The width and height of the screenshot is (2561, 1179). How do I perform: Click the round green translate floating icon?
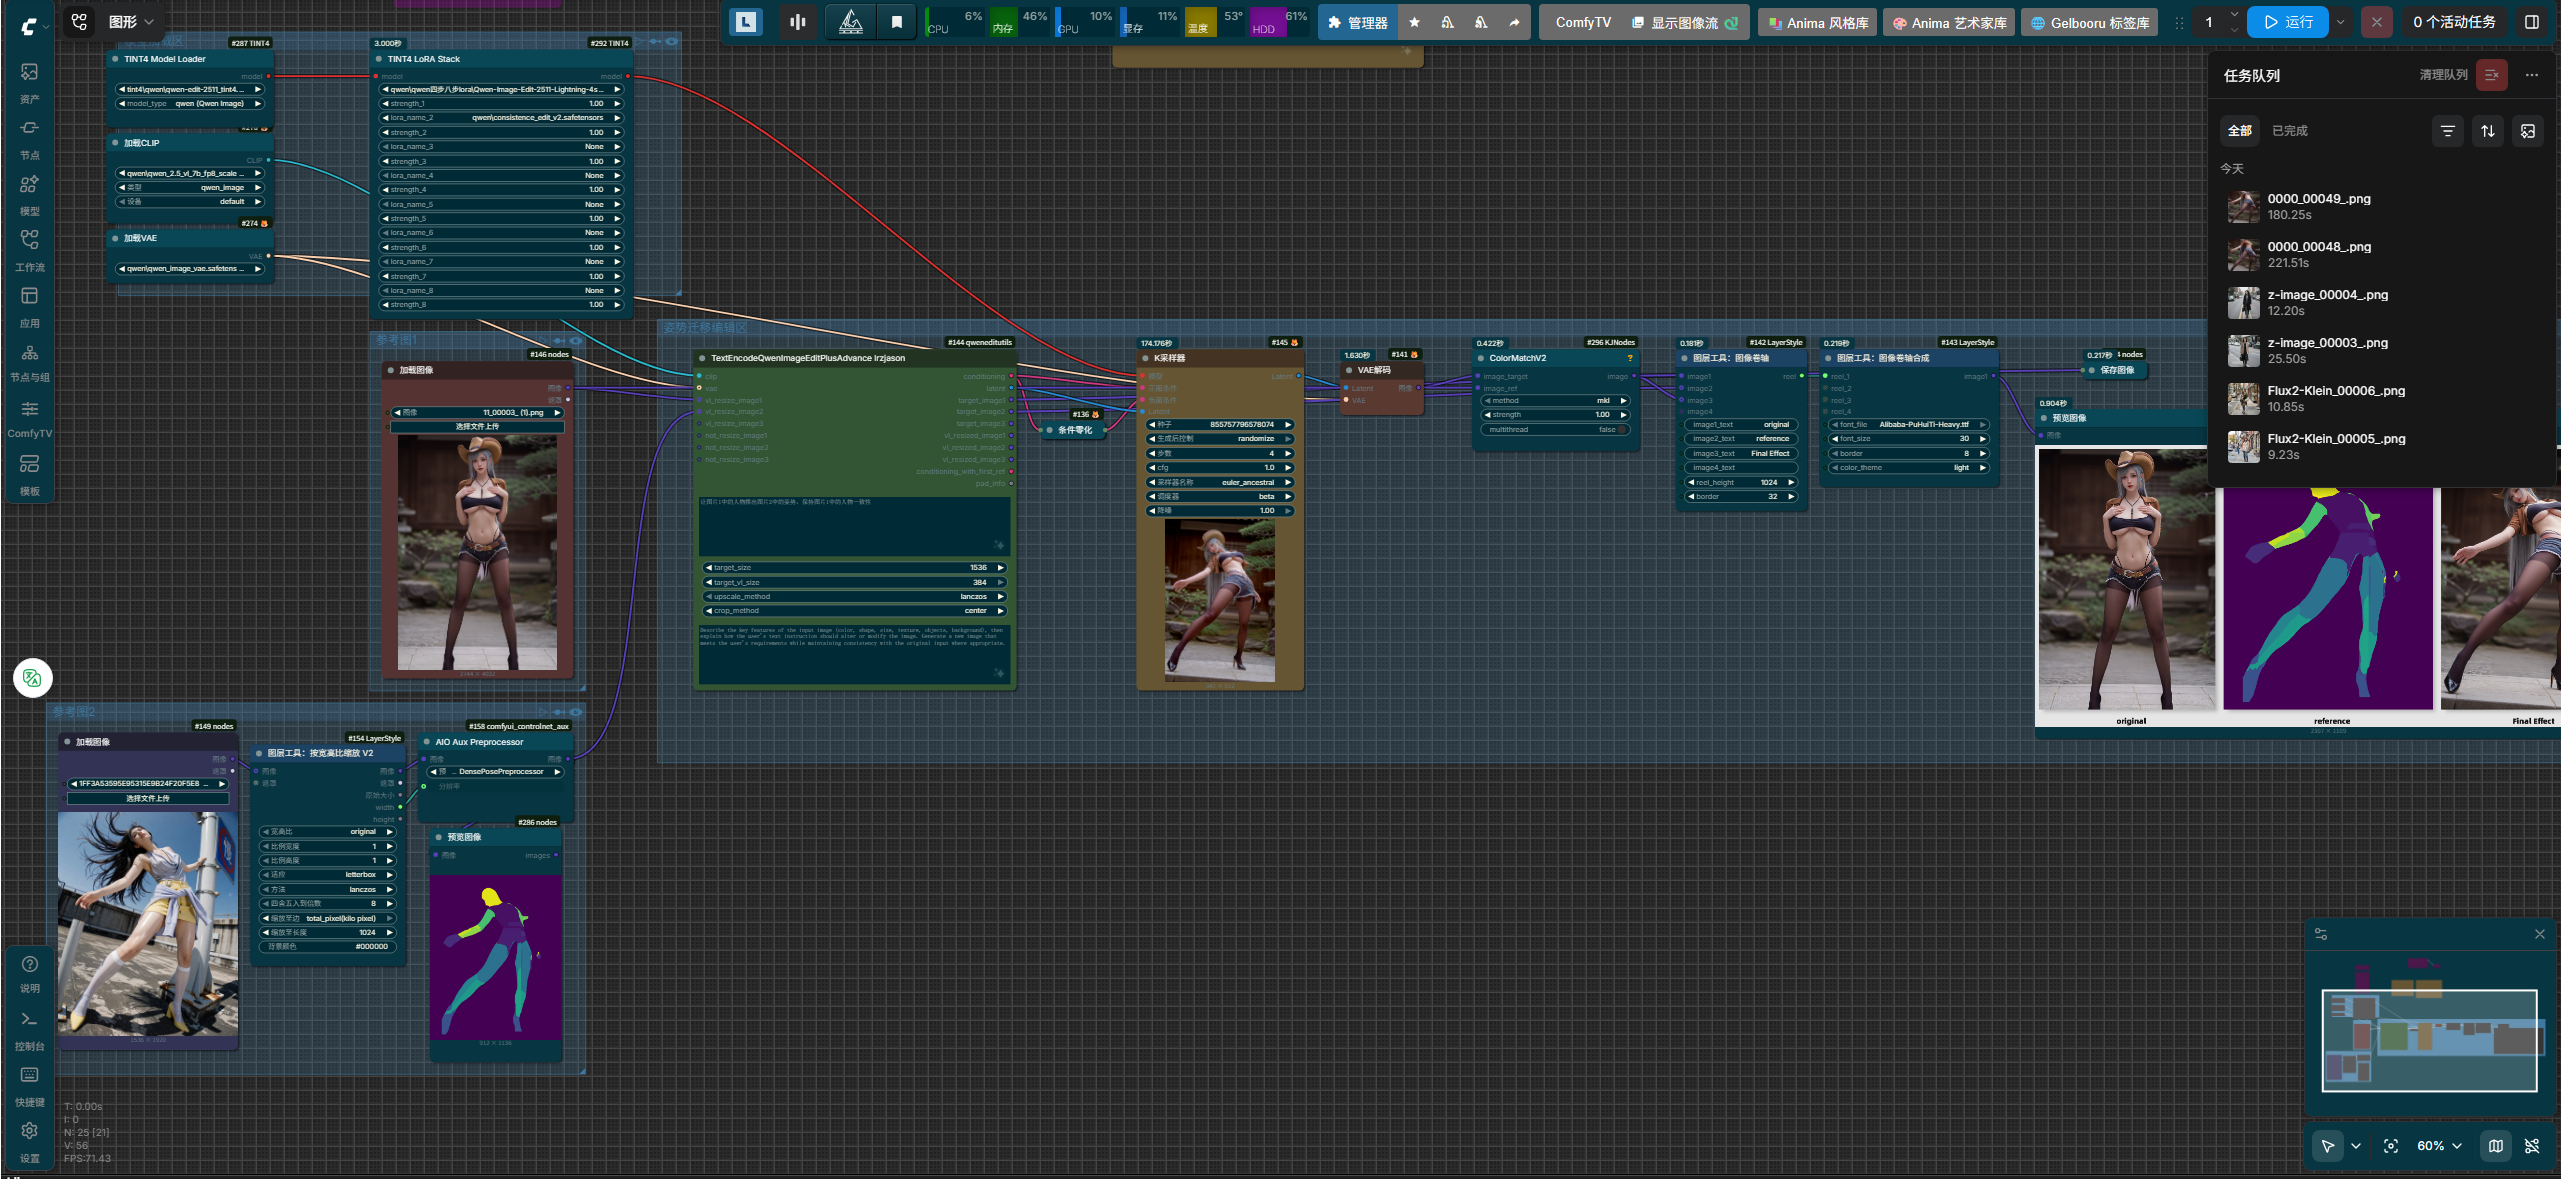tap(32, 678)
